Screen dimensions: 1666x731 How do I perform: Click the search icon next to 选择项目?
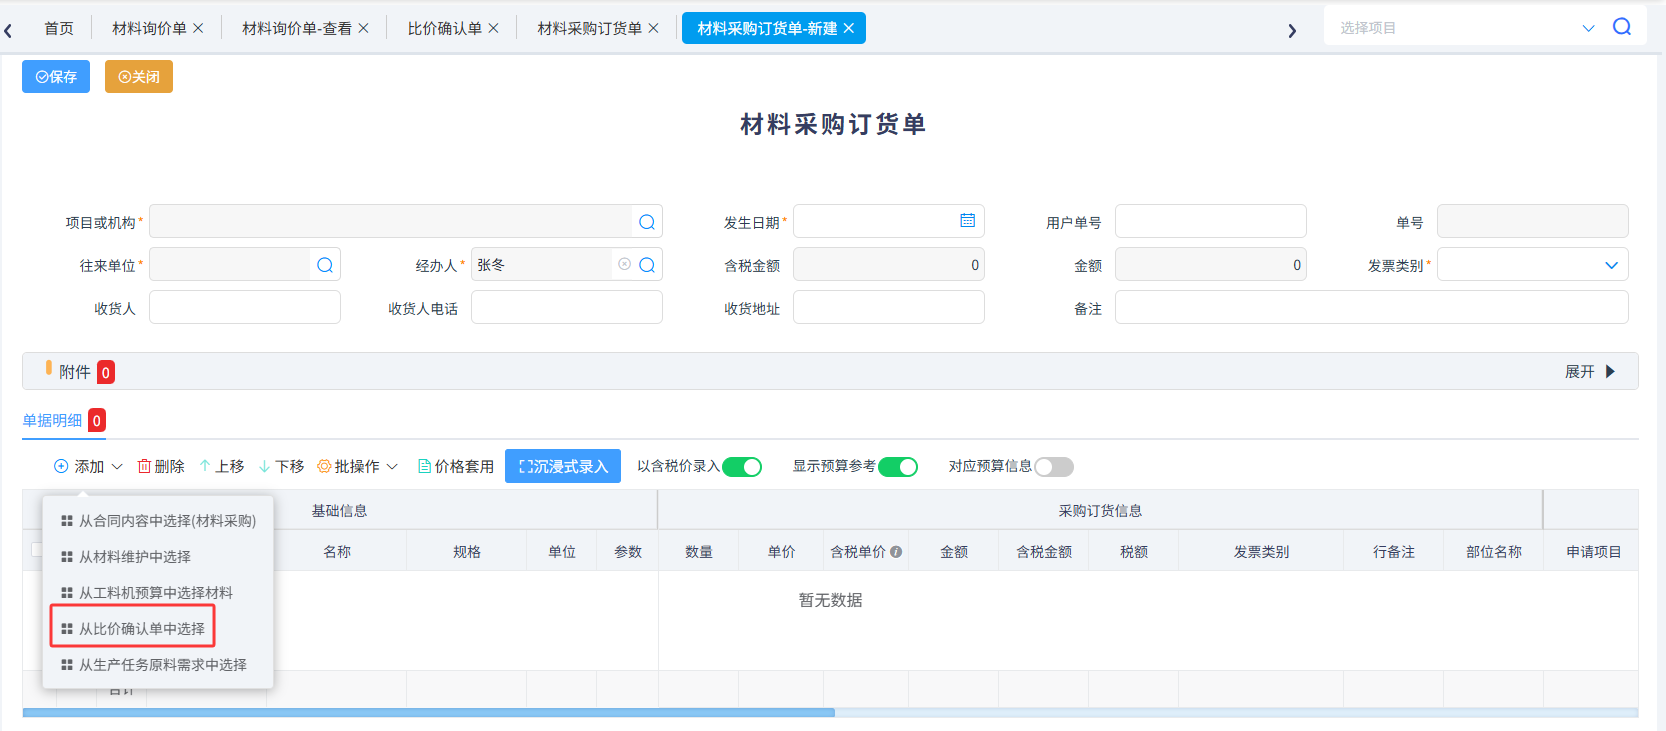(x=1622, y=27)
